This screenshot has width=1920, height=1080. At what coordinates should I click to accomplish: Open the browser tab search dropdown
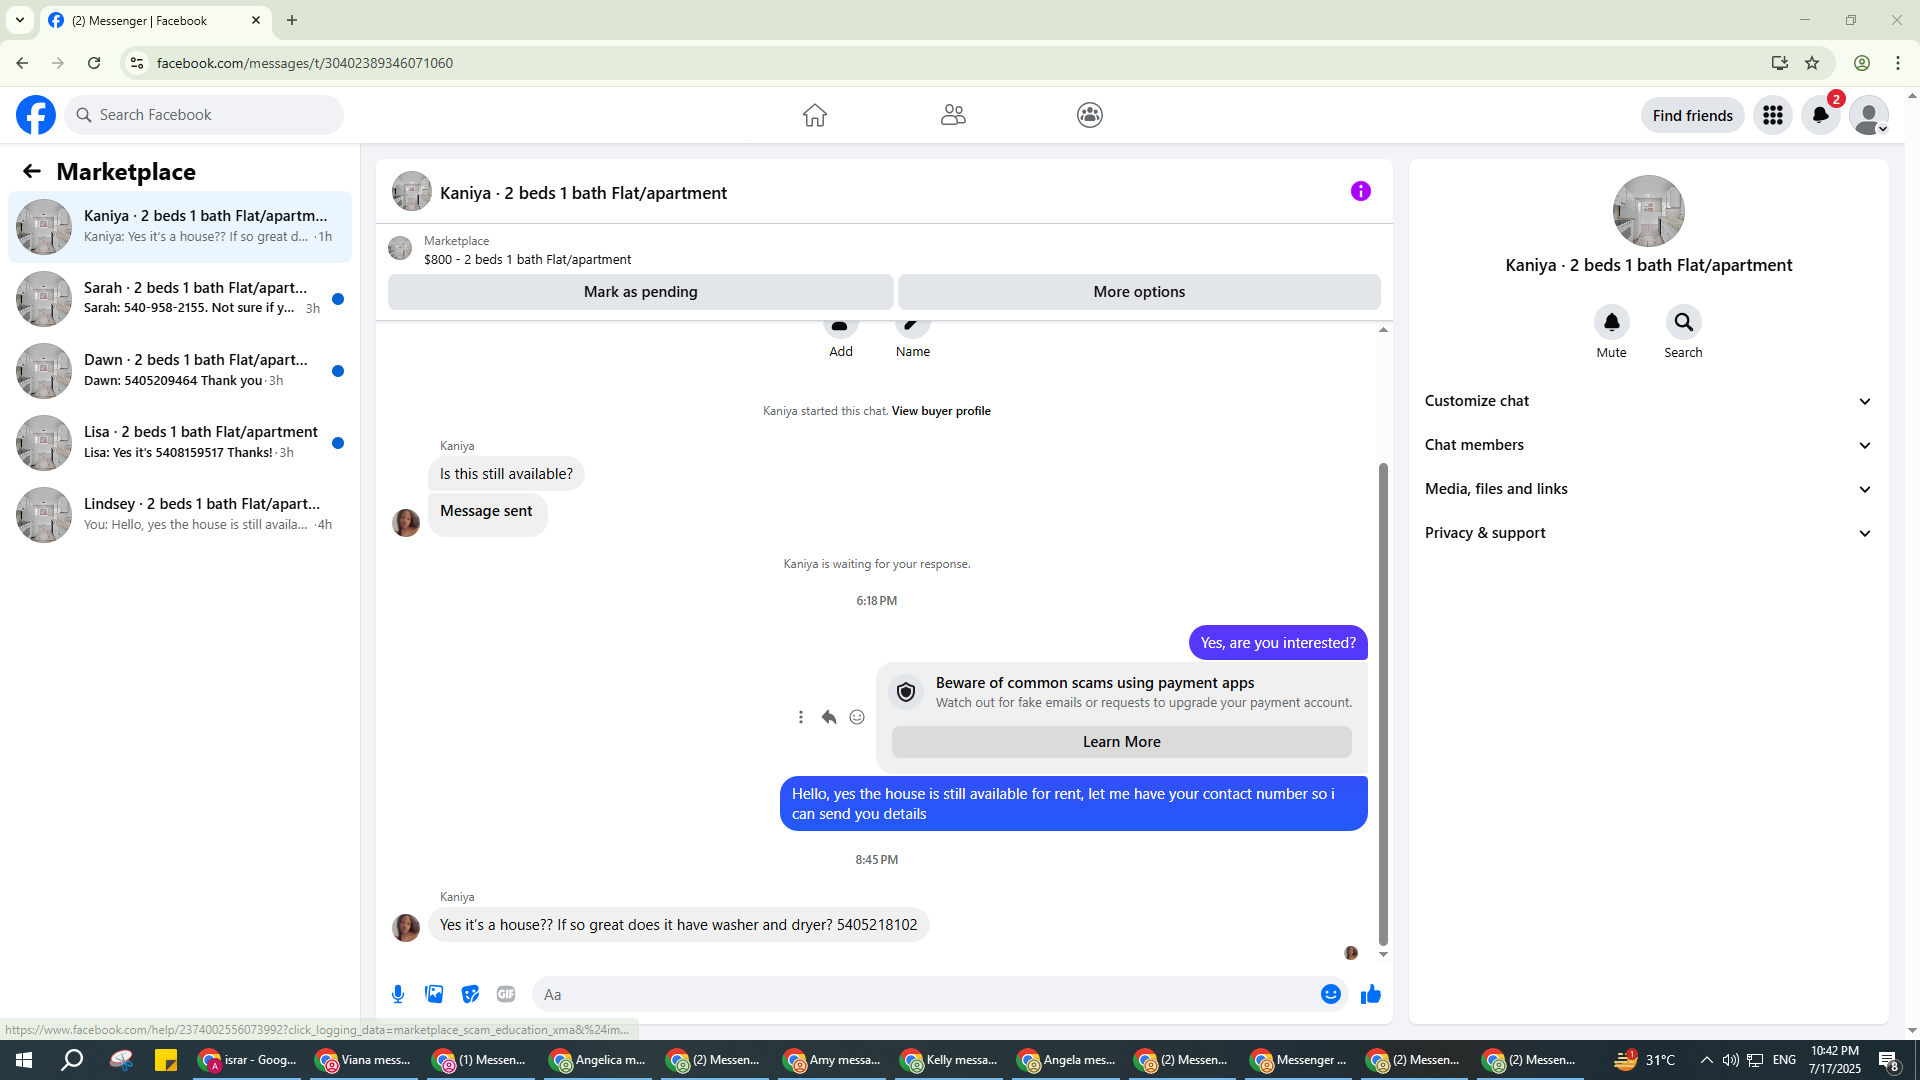(x=20, y=20)
